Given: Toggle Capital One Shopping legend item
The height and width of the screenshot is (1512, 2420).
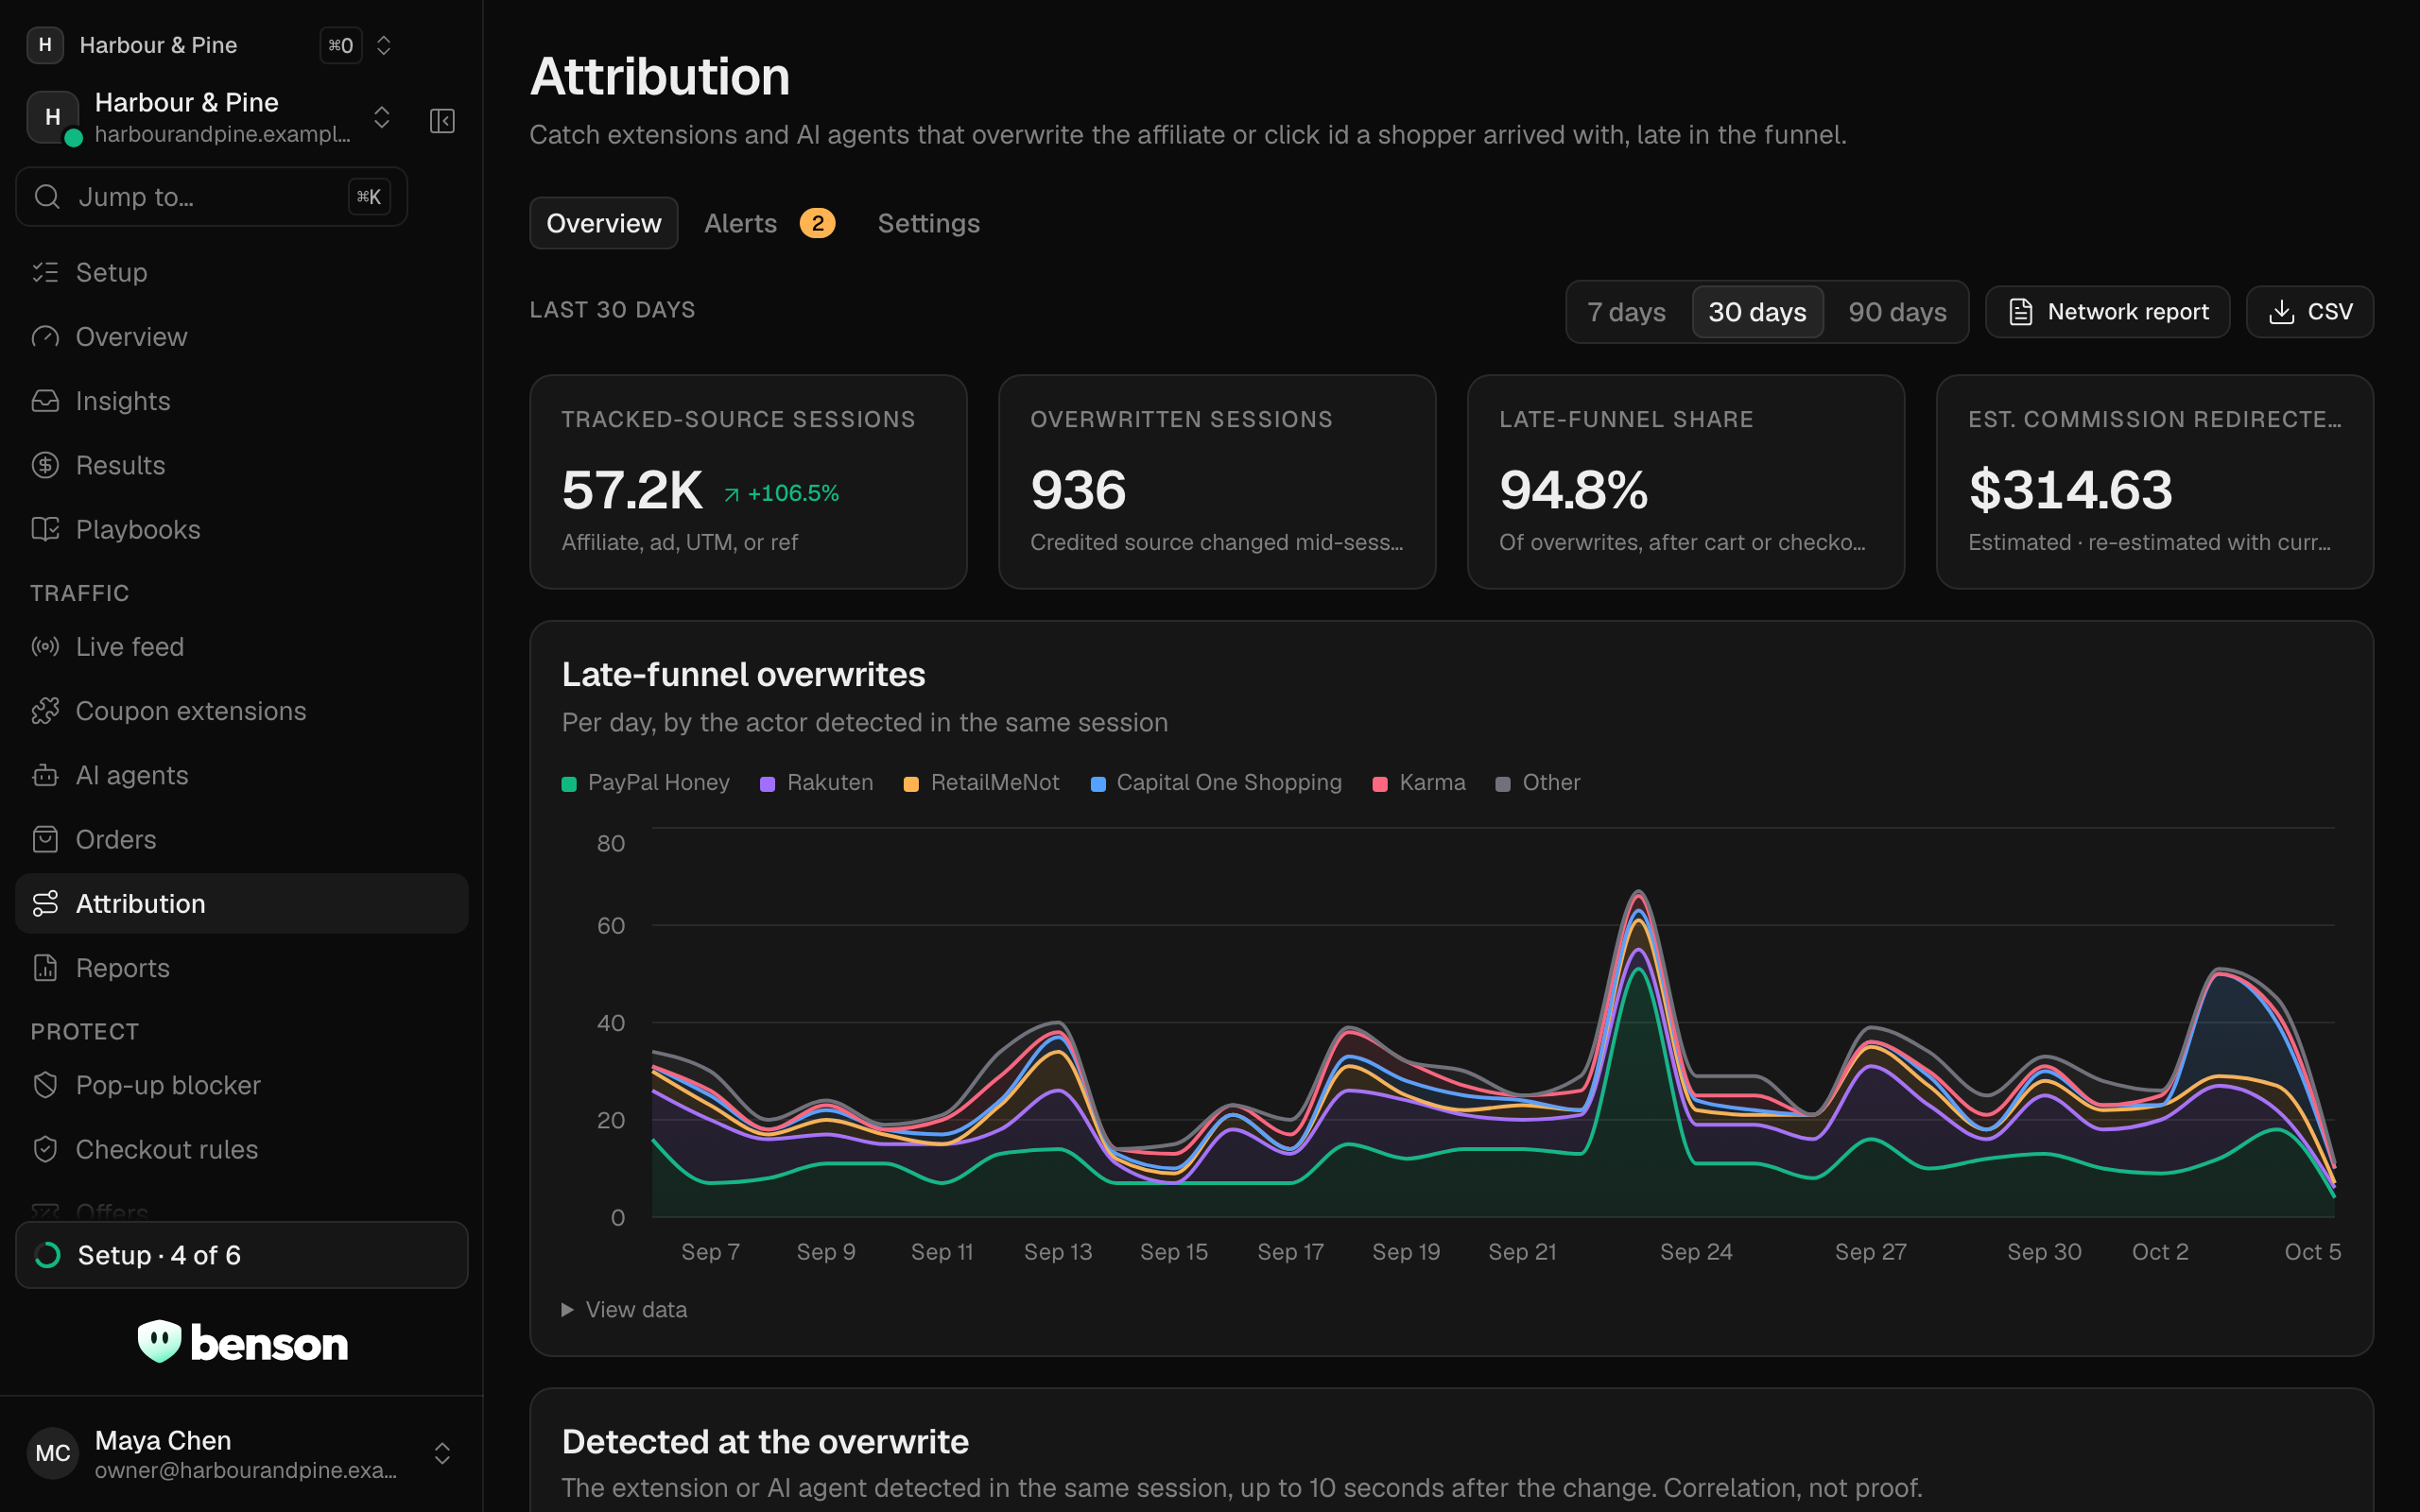Looking at the screenshot, I should (x=1216, y=783).
